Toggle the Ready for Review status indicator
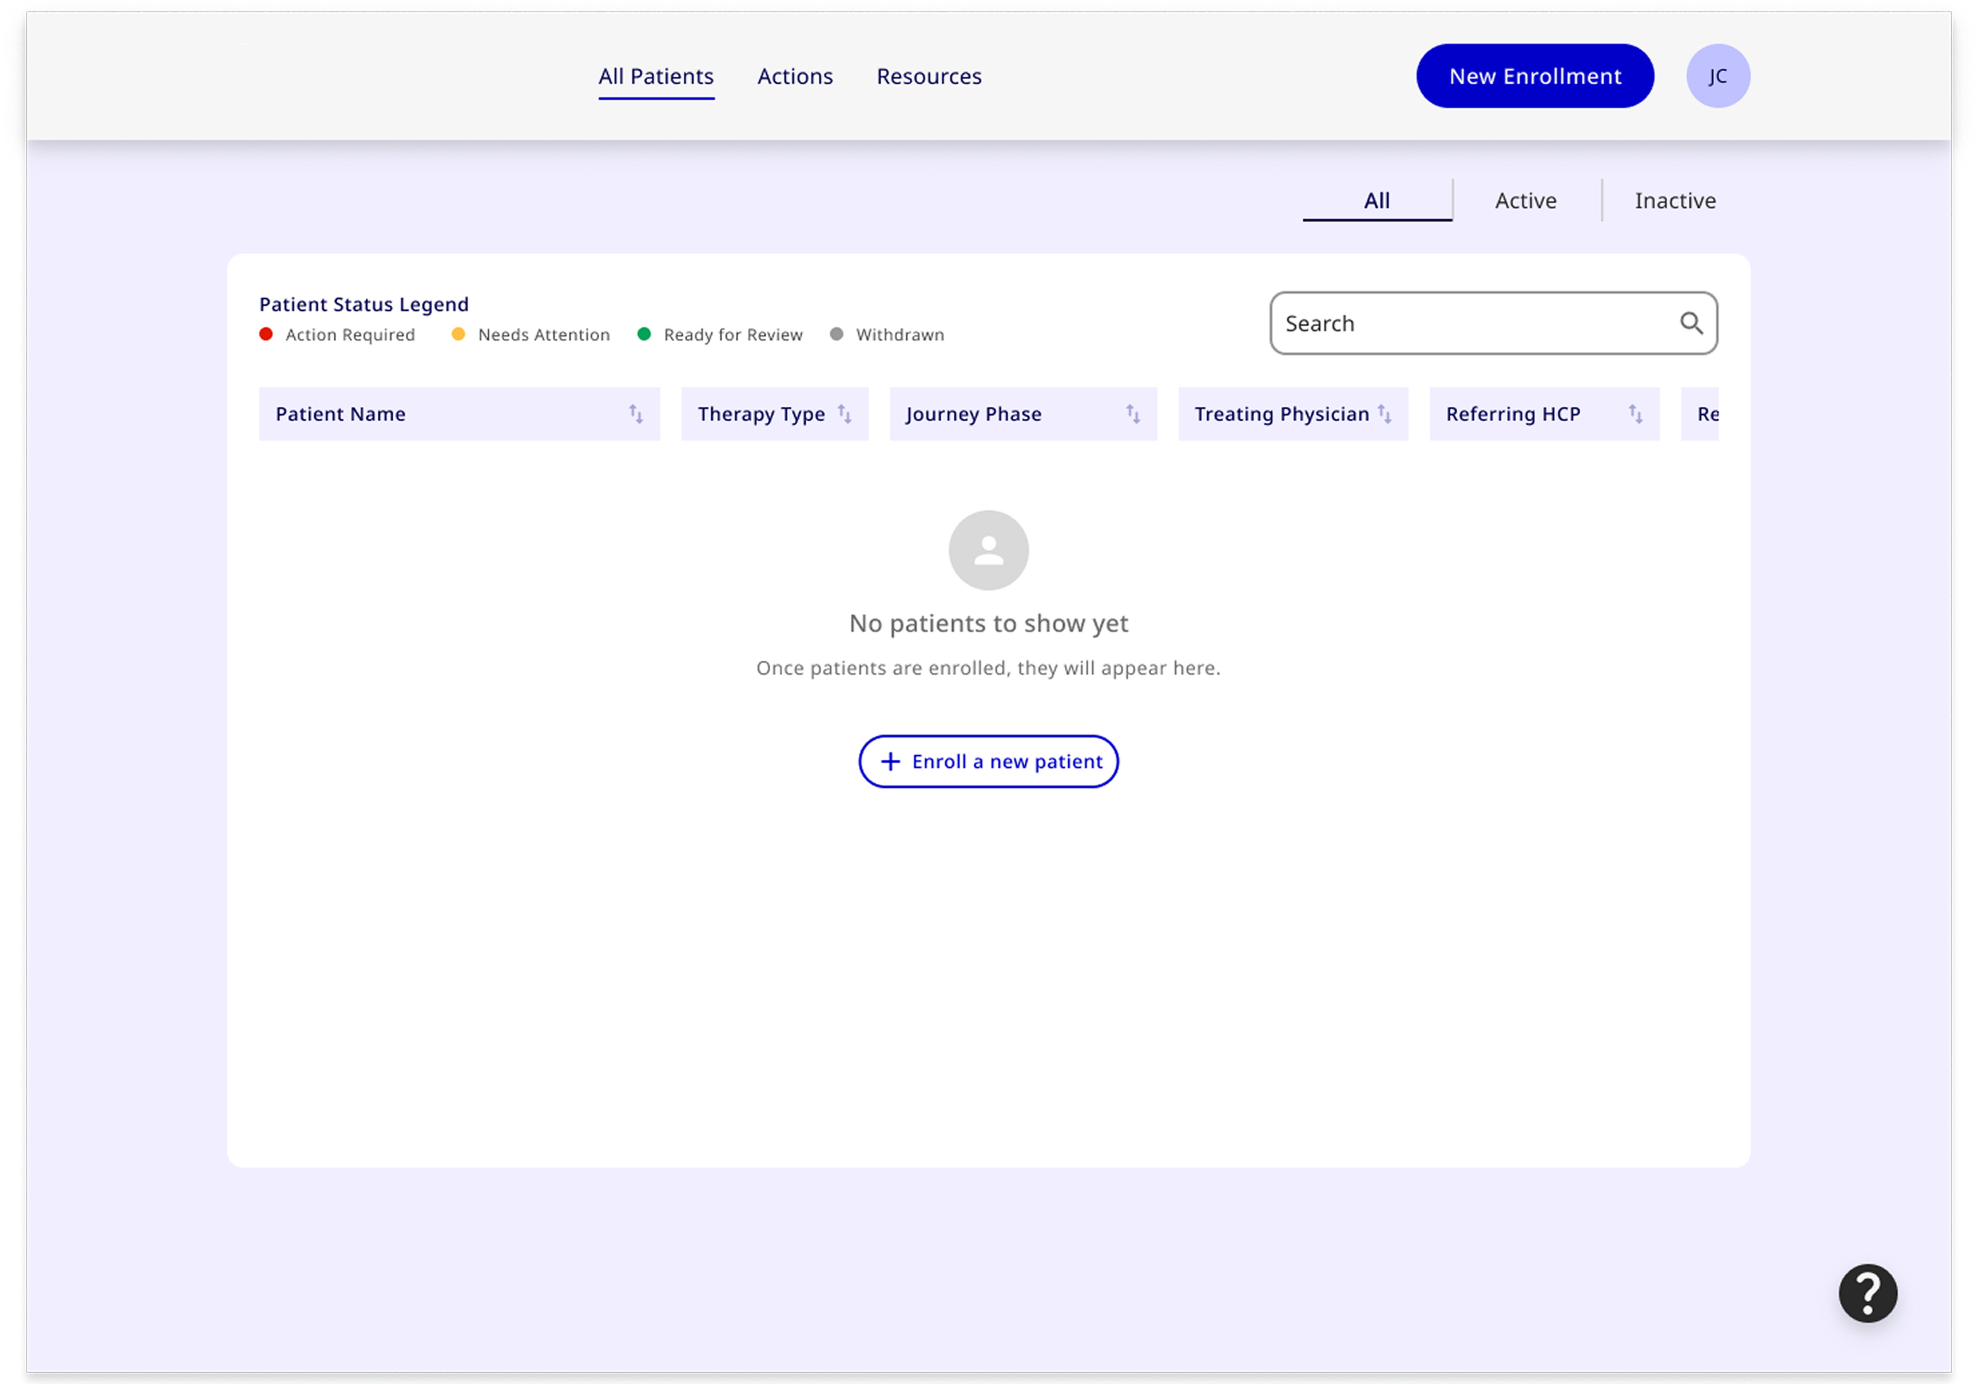1978x1384 pixels. click(x=645, y=334)
